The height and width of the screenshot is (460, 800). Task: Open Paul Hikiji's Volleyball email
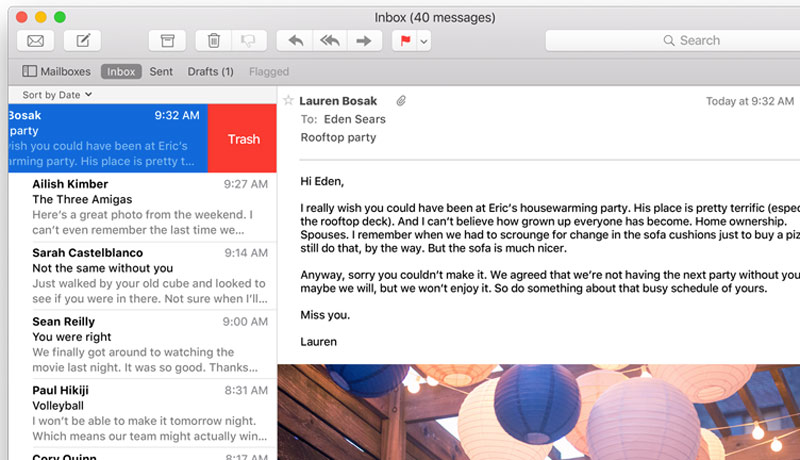point(143,413)
